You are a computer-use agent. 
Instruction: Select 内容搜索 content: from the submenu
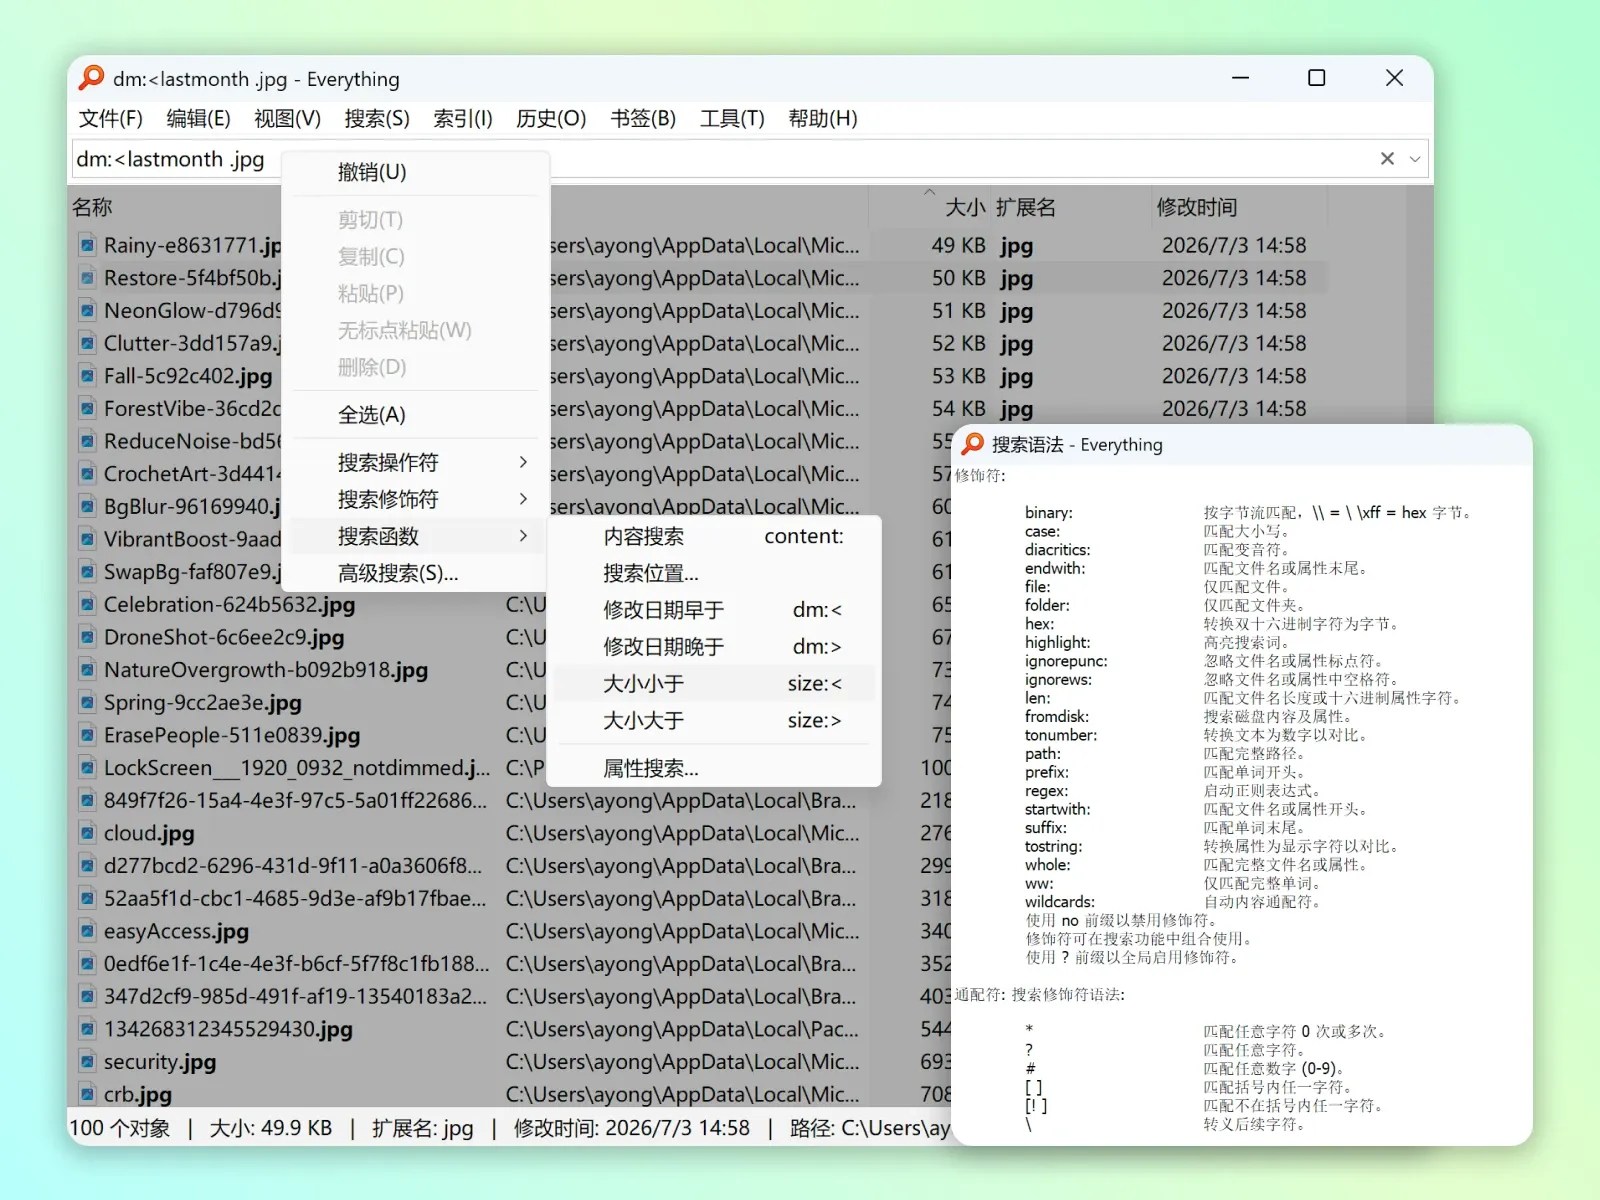click(714, 537)
